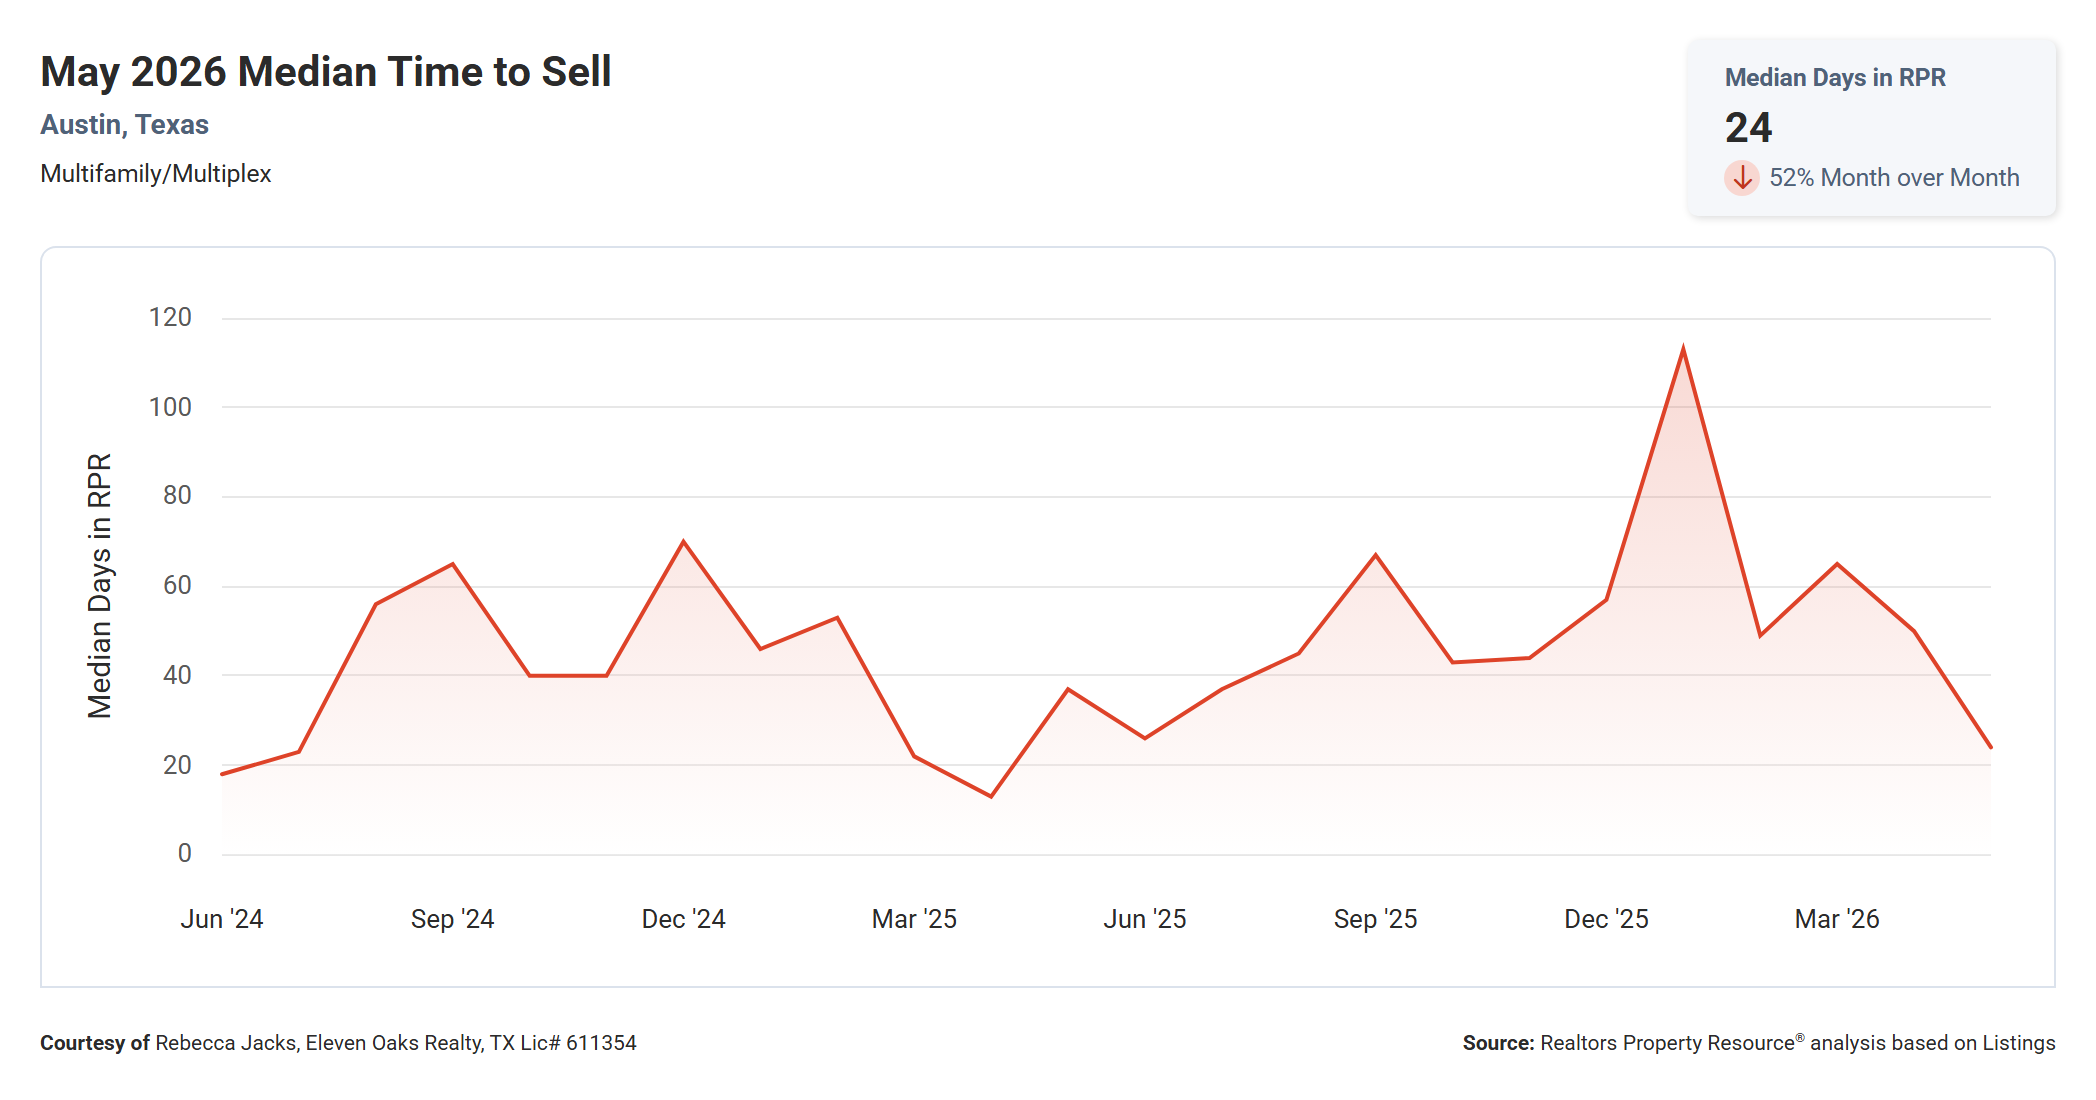Click the x-axis label Dec '25
Viewport: 2096px width, 1100px height.
[x=1607, y=919]
